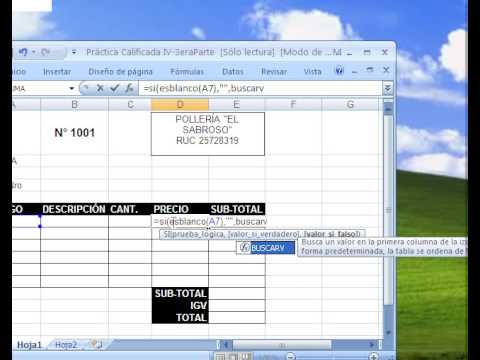
Task: Click the Insert Function fx button
Action: (129, 88)
